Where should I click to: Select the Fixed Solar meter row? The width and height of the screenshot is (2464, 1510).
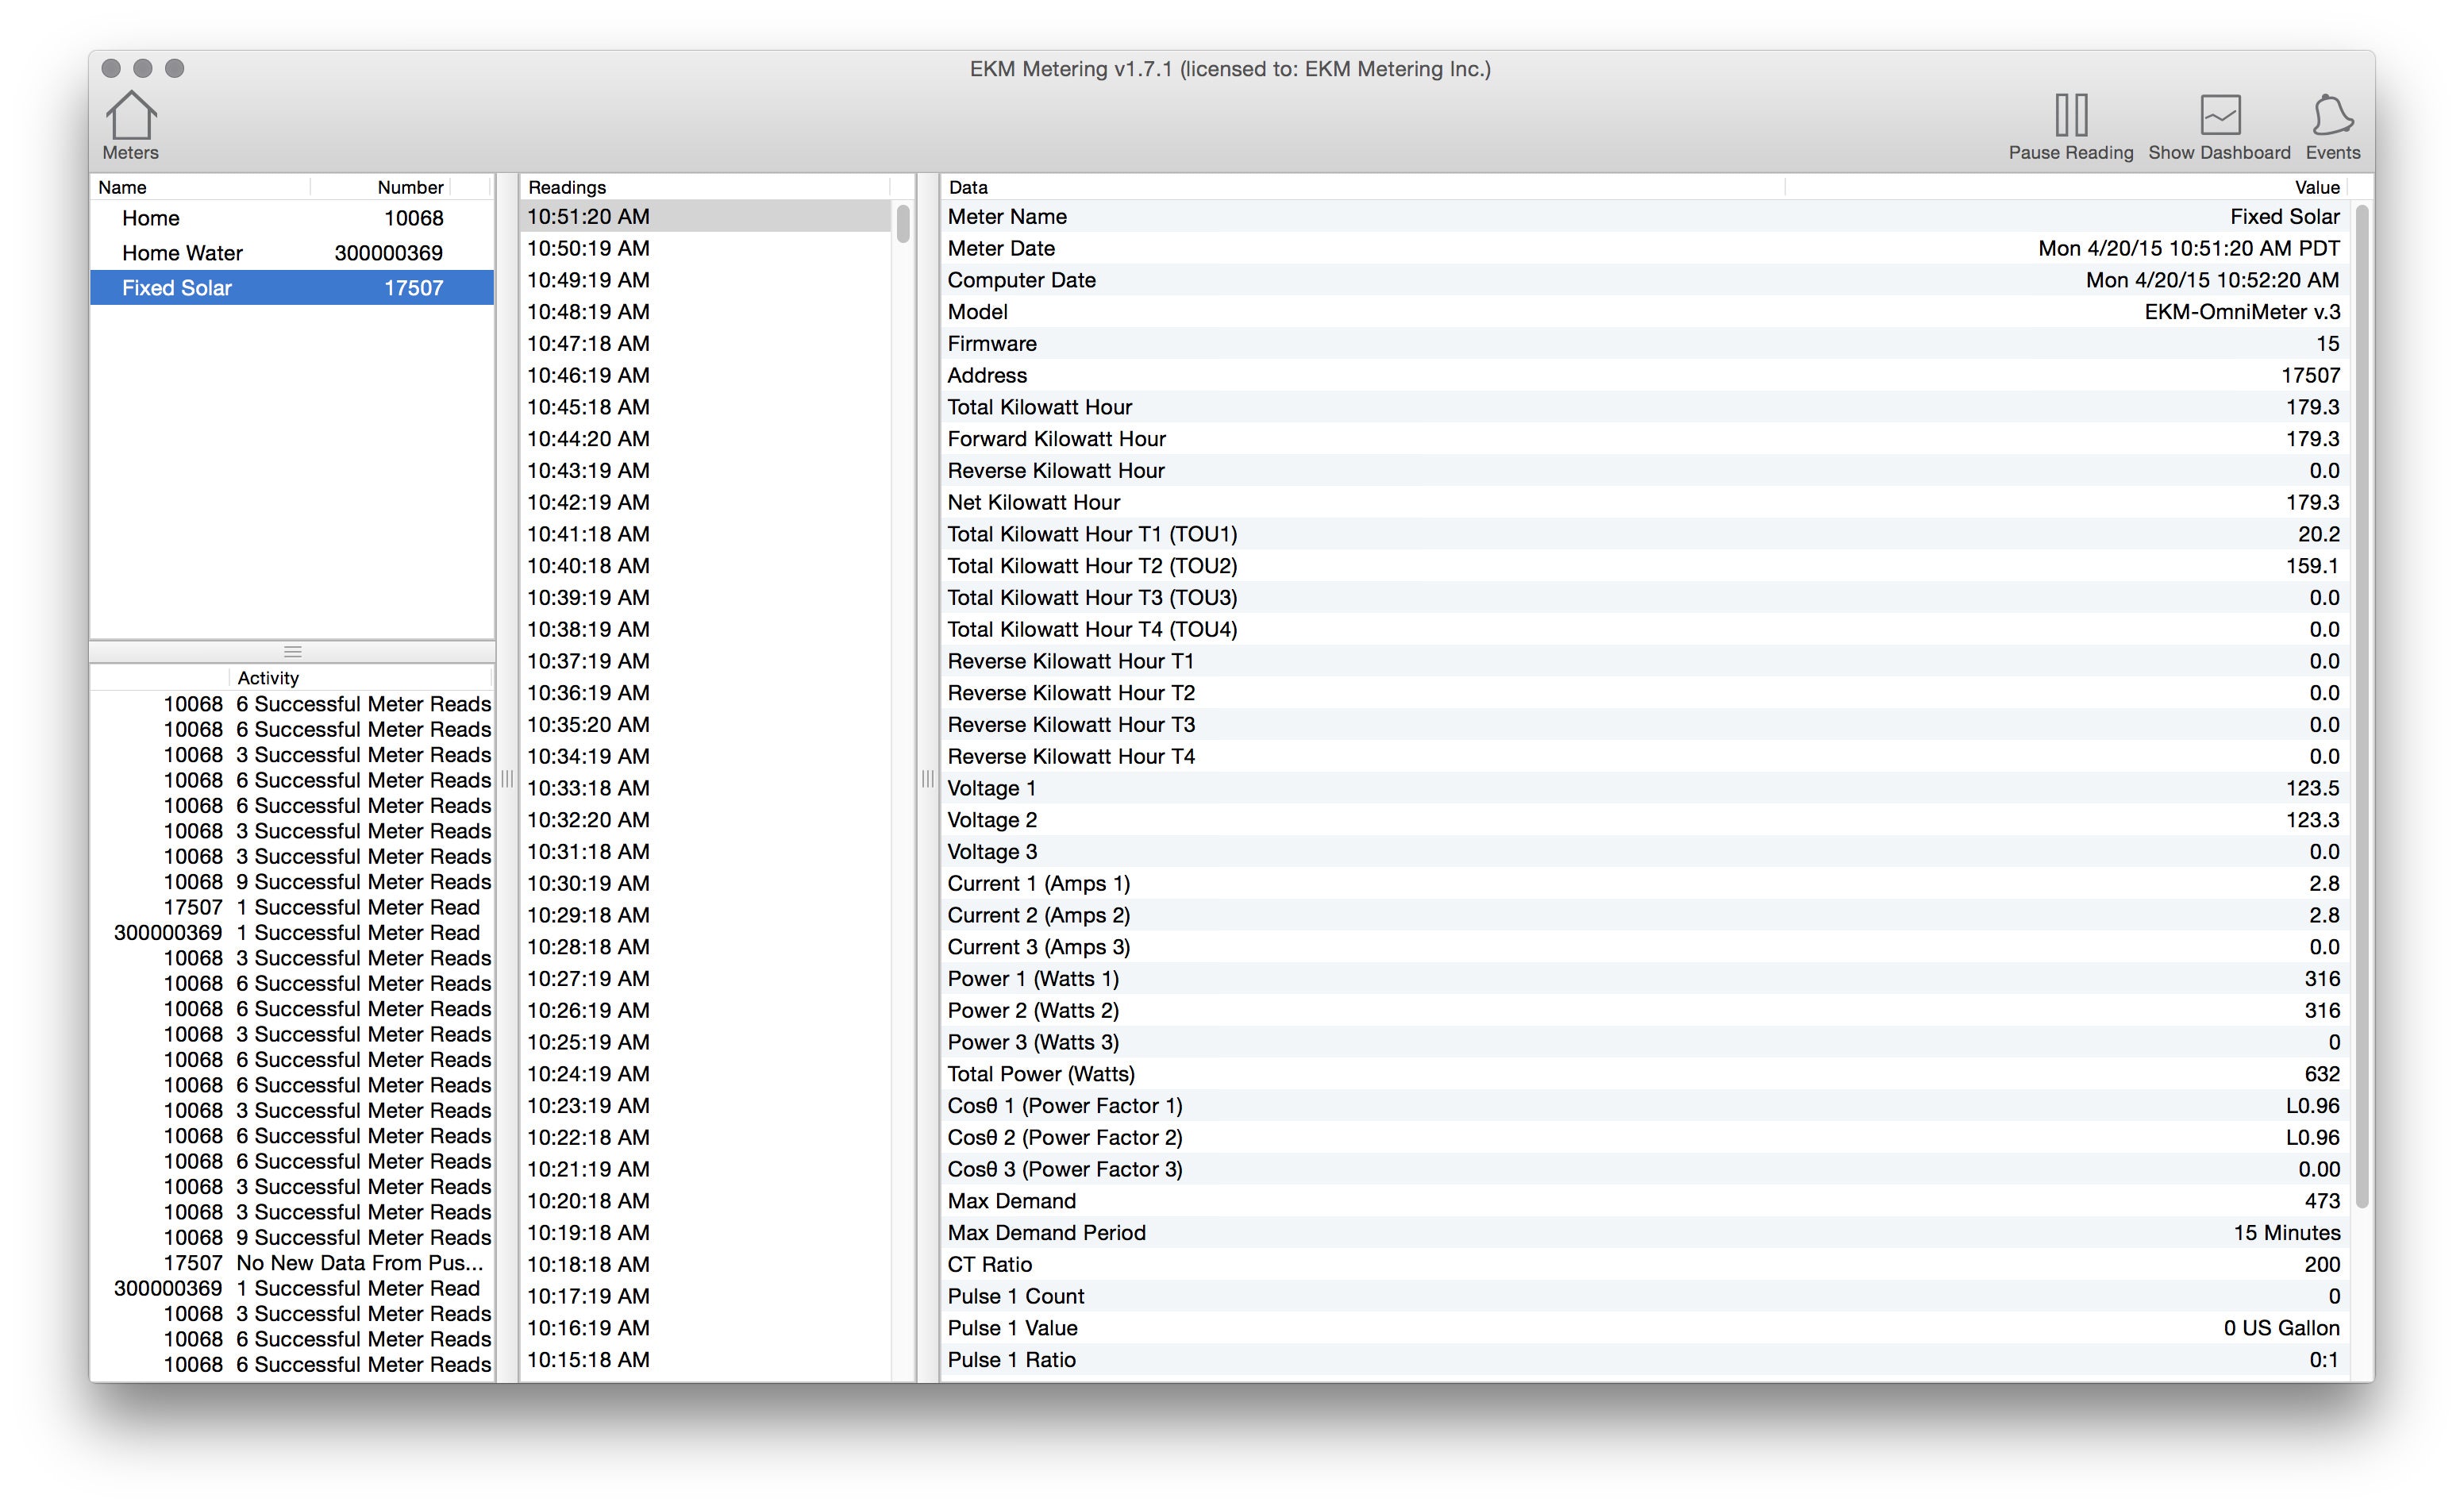(x=291, y=288)
